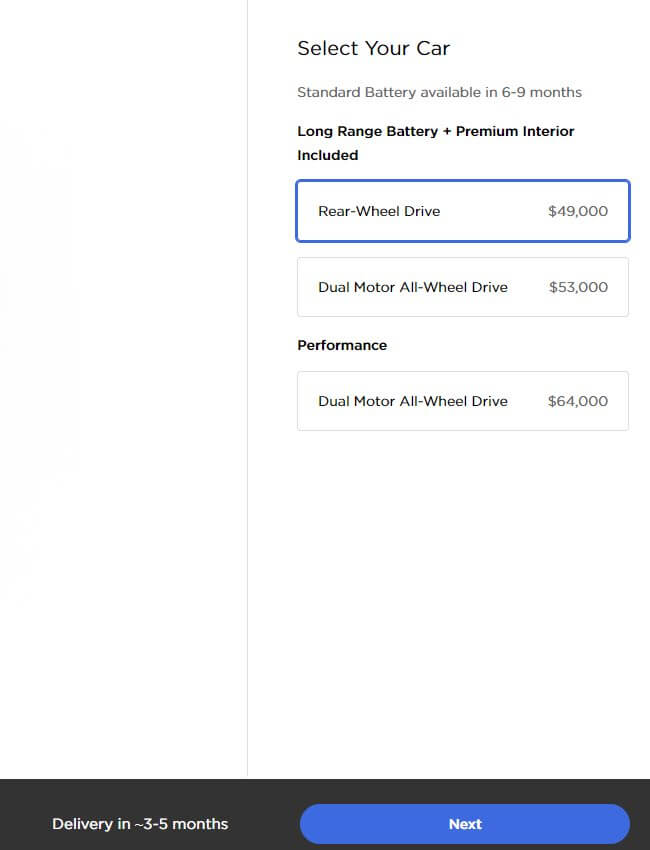Click the Performance section heading
Screen dimensions: 650x850
click(x=342, y=345)
